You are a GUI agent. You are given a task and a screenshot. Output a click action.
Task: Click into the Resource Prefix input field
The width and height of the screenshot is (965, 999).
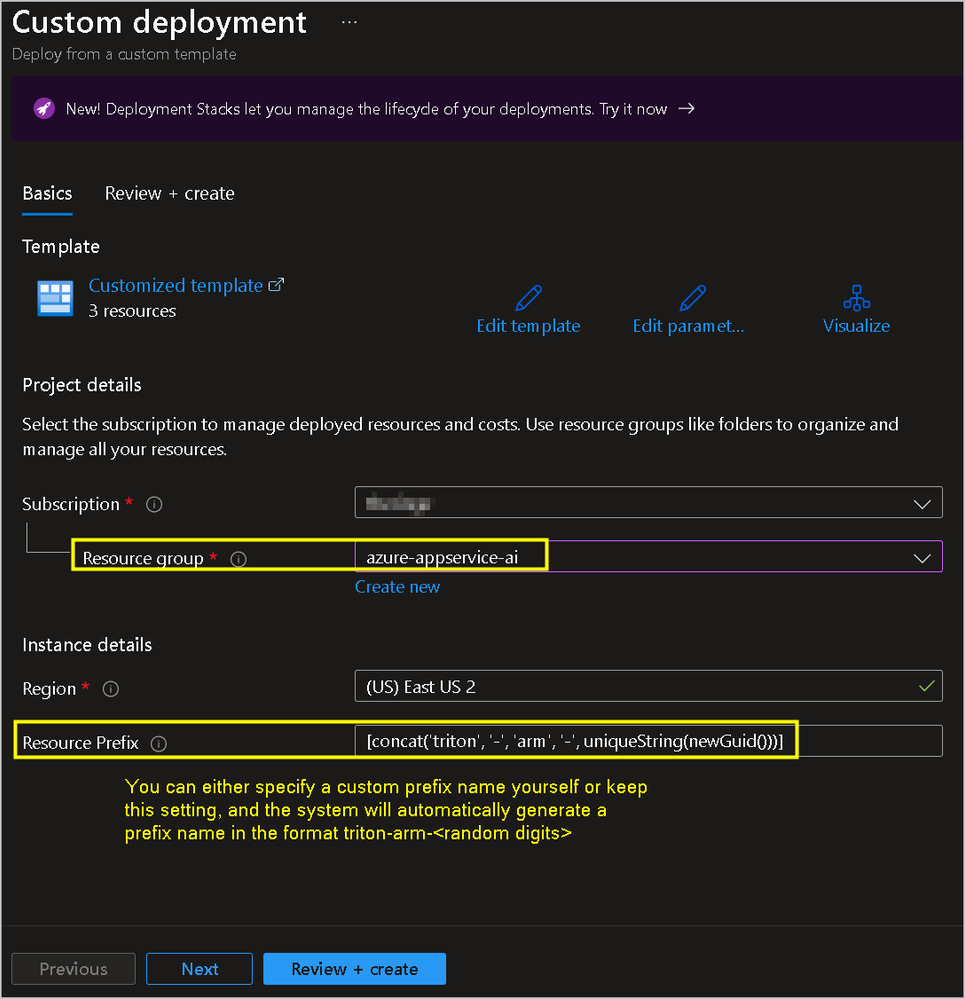(x=648, y=741)
